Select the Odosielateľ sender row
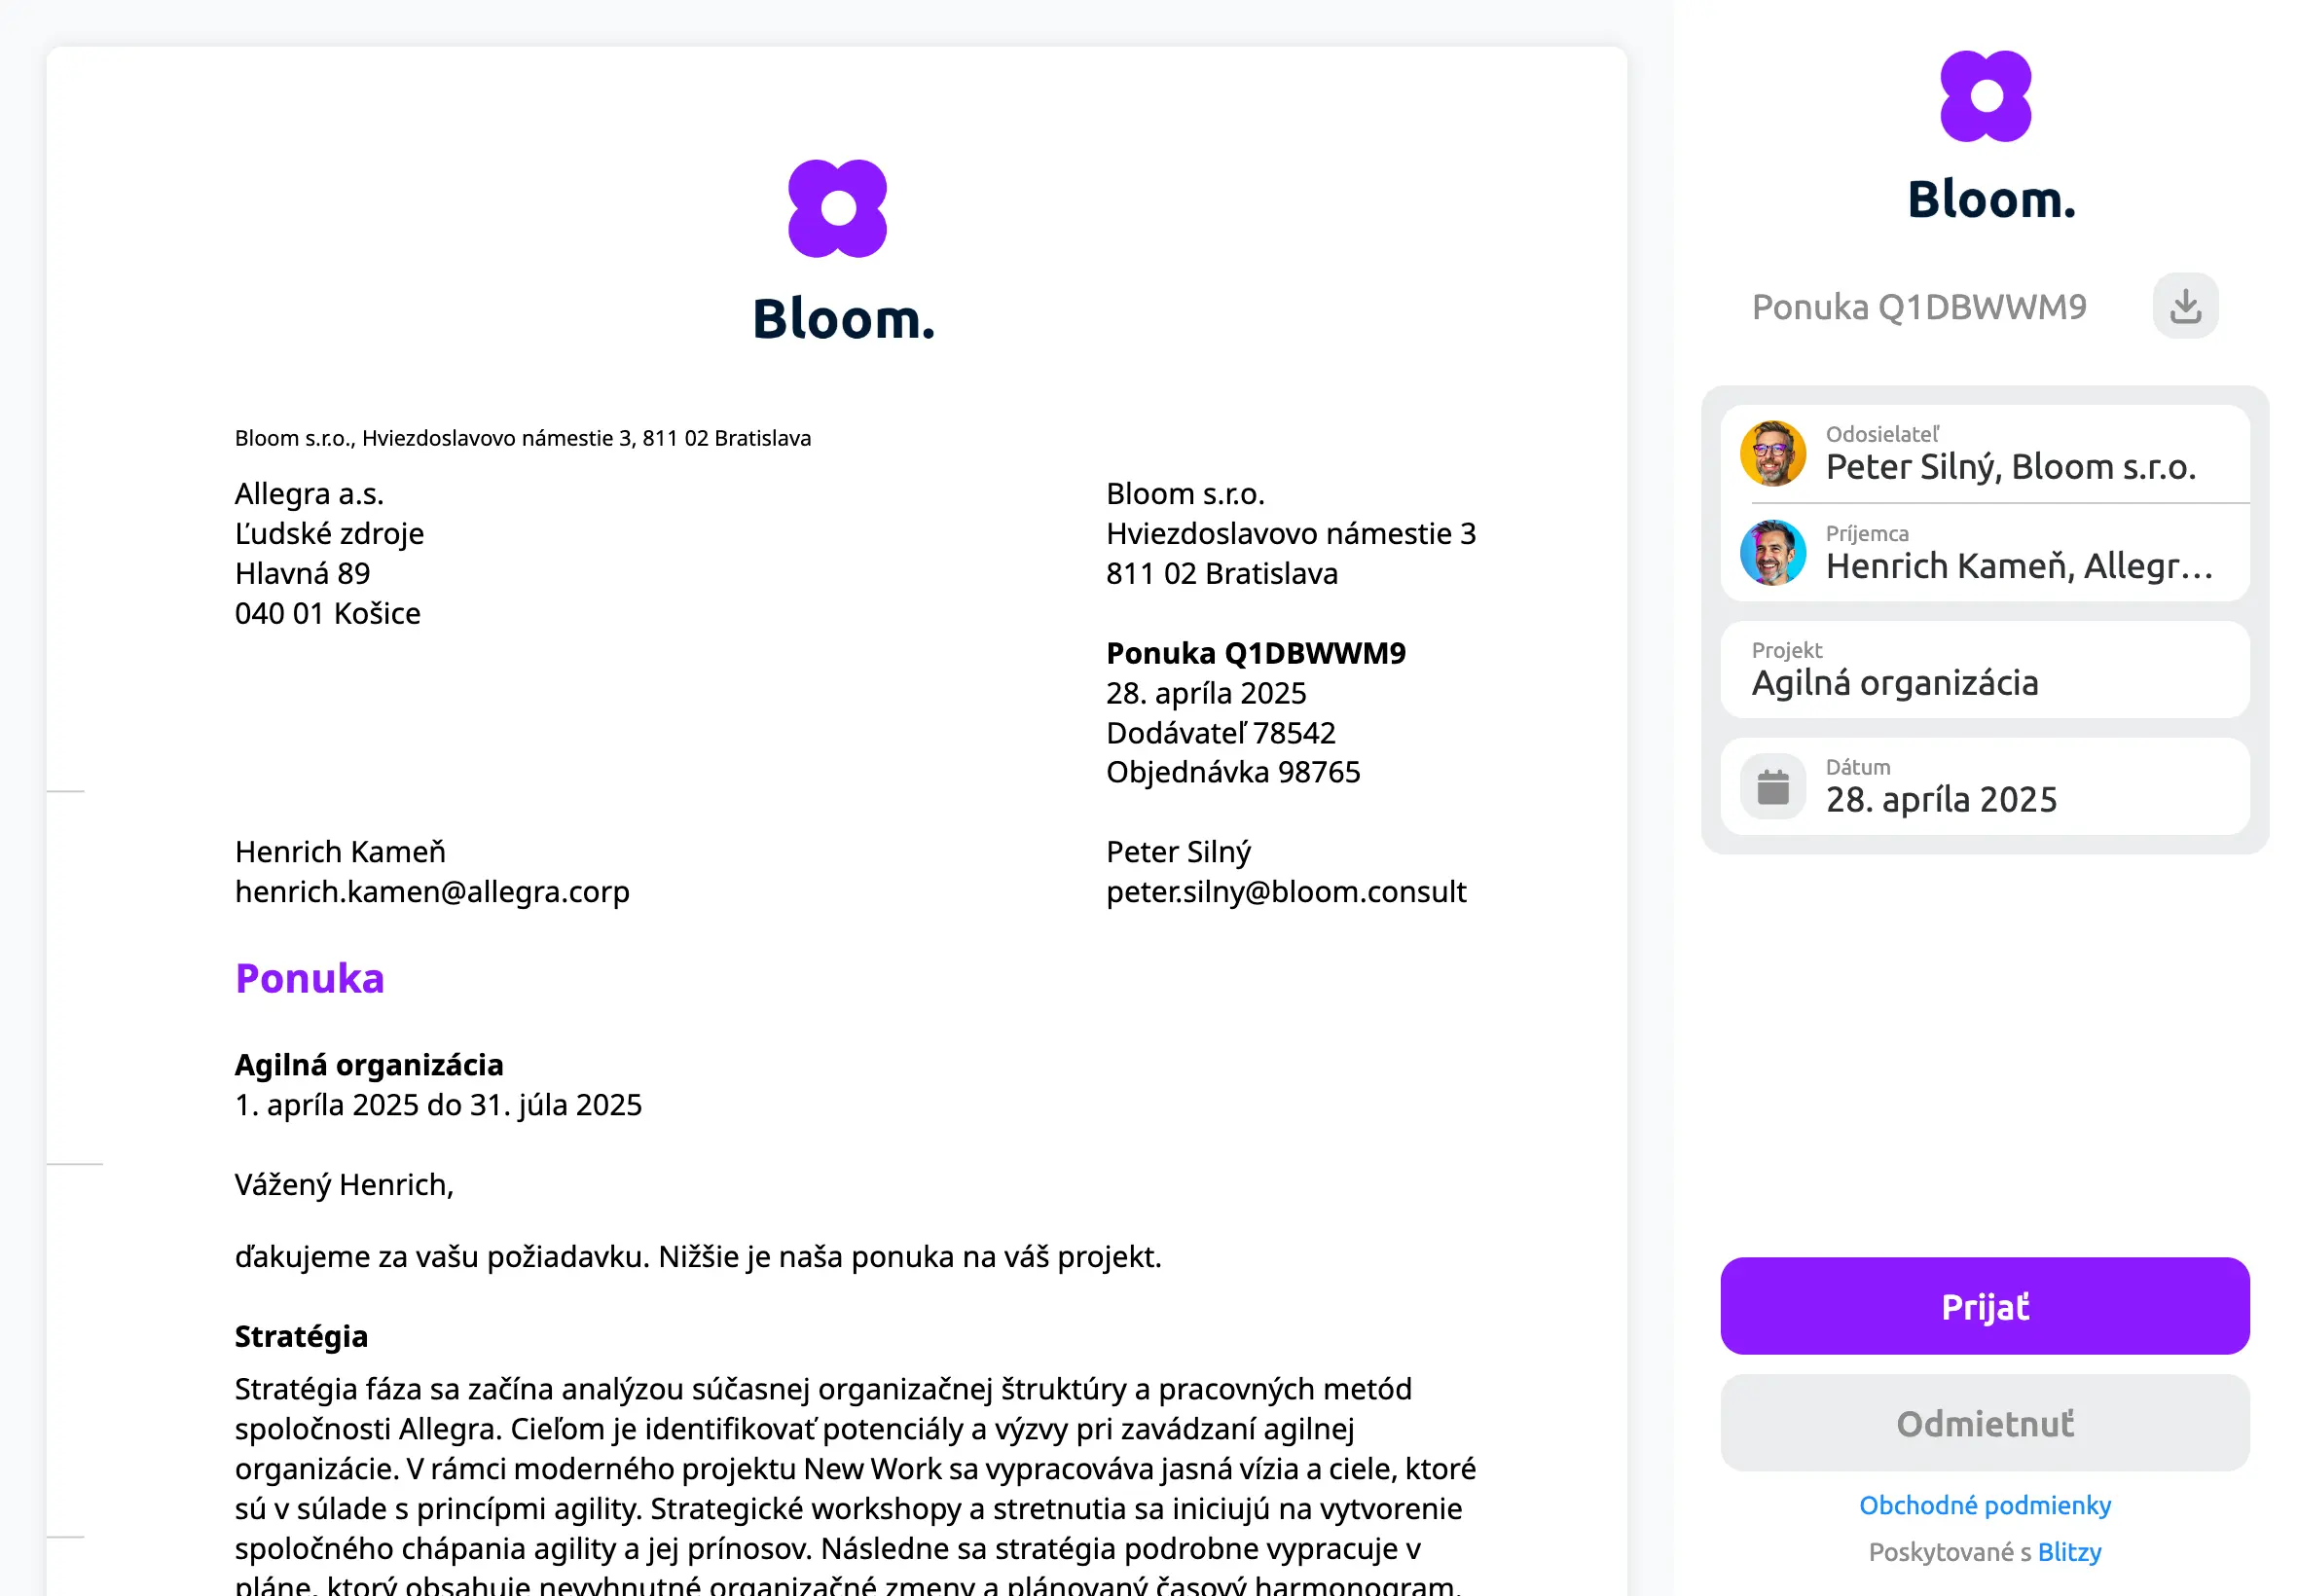 click(x=1983, y=453)
